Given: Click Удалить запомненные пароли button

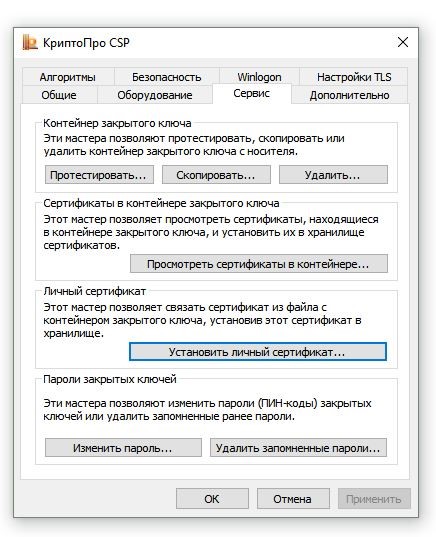Looking at the screenshot, I should click(x=298, y=448).
